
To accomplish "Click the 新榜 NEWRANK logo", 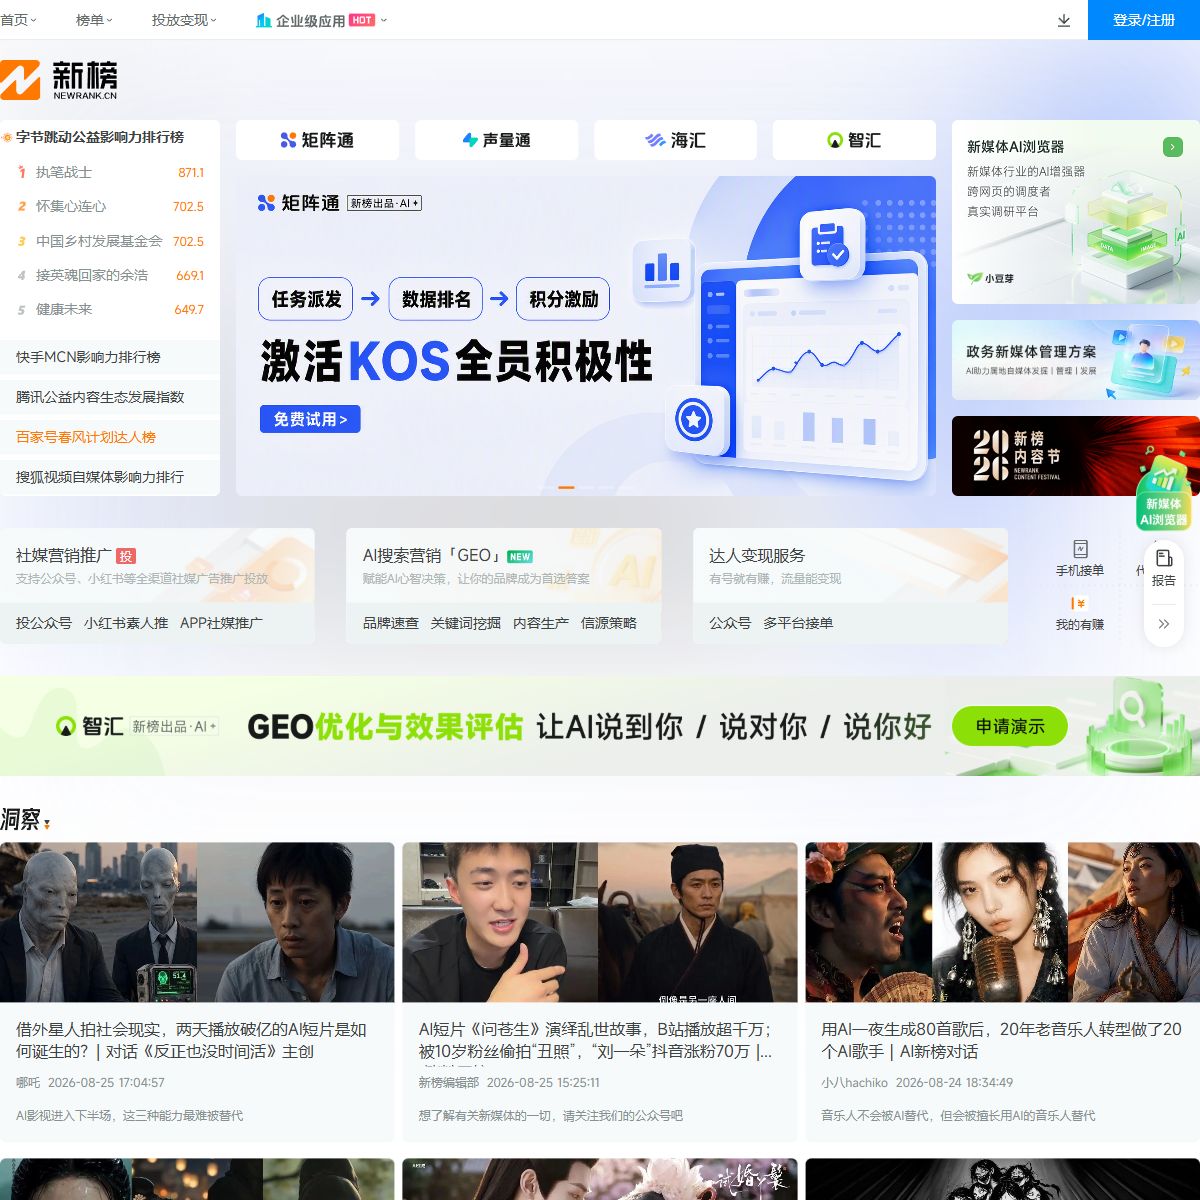I will click(x=59, y=79).
